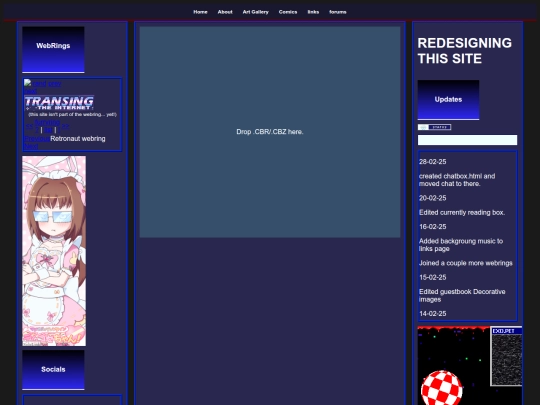Open the Comics nav item
540x405 pixels.
(288, 12)
